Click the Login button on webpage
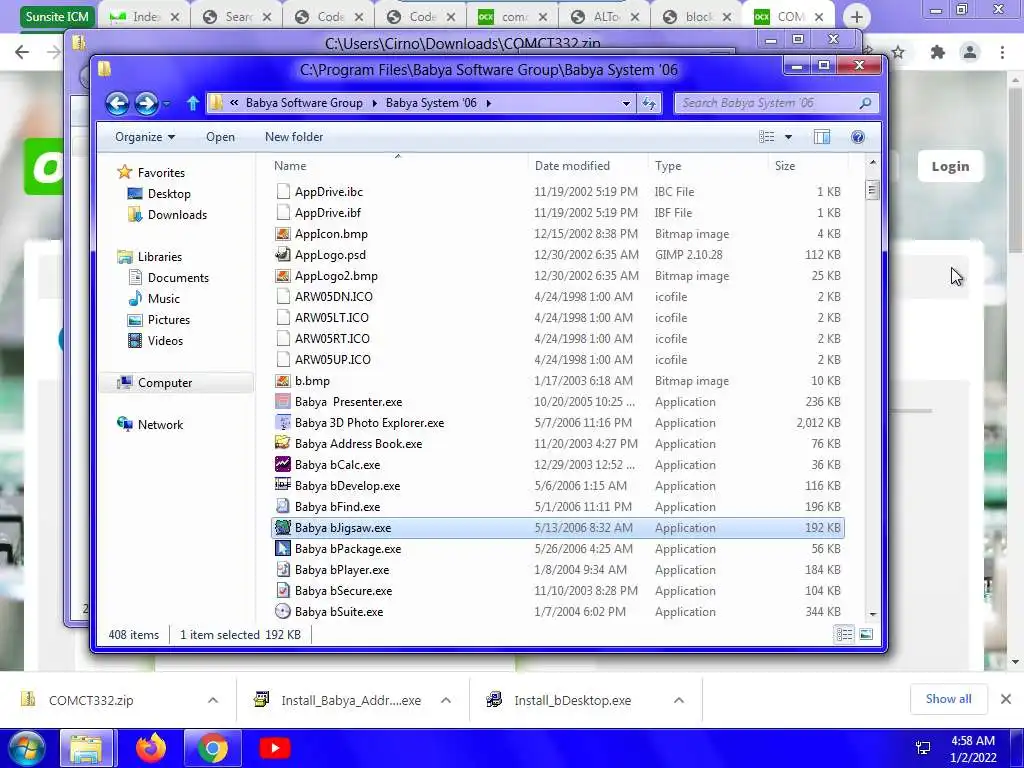 [950, 167]
